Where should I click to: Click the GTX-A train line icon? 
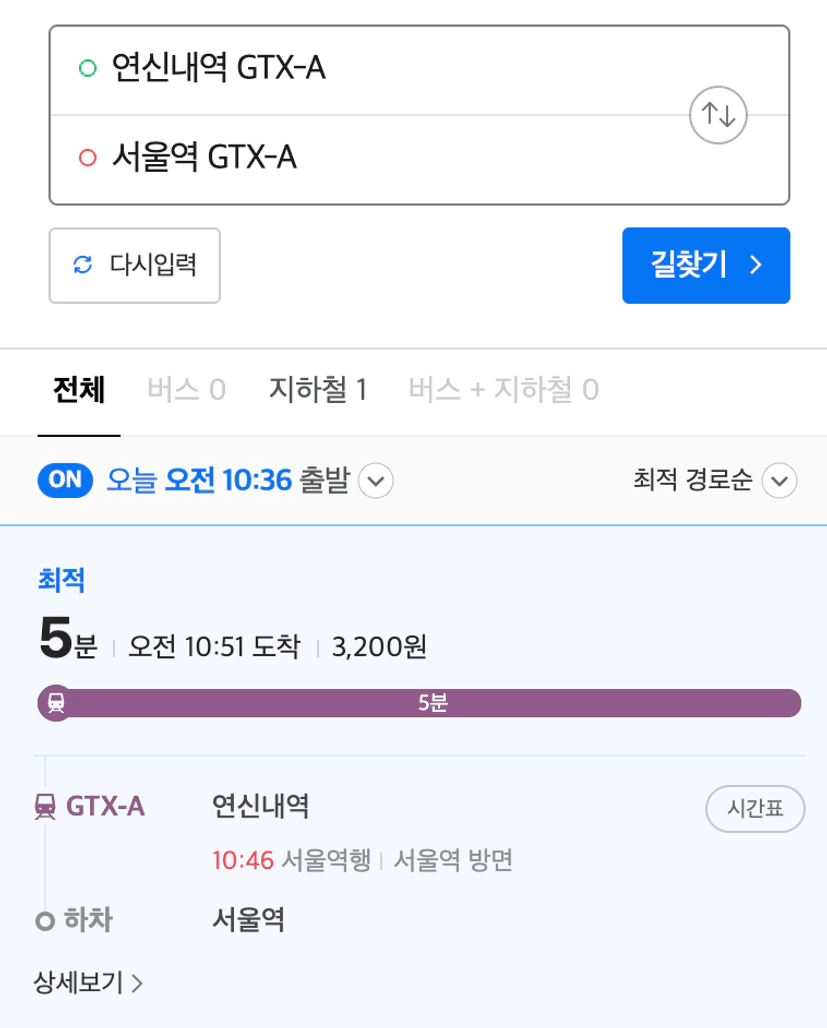pos(45,806)
